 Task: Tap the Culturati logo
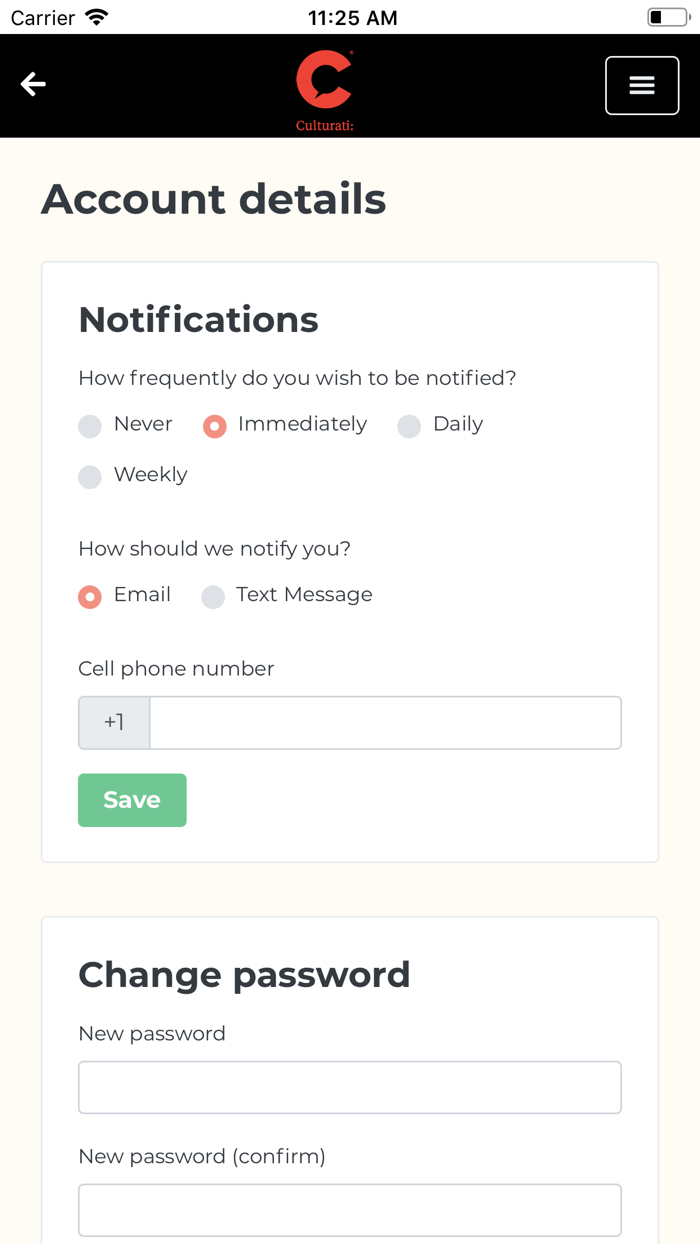pos(325,89)
